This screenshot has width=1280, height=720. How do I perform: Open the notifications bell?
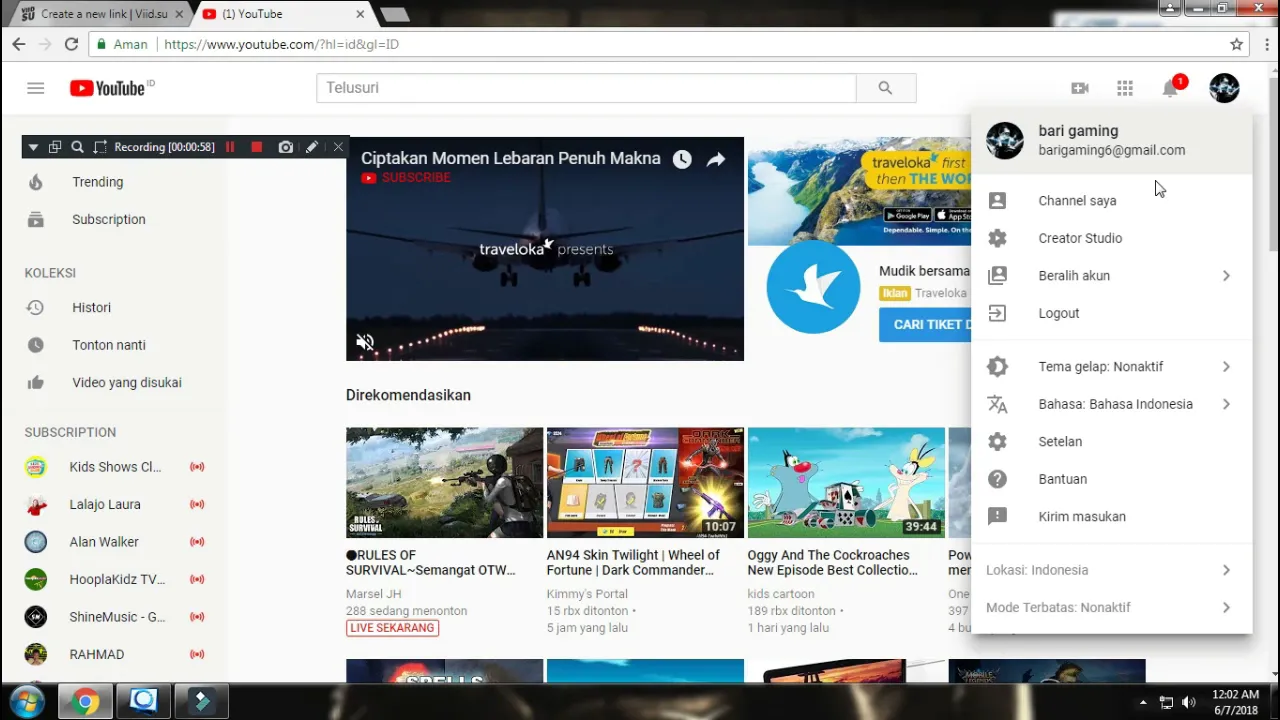[x=1170, y=88]
